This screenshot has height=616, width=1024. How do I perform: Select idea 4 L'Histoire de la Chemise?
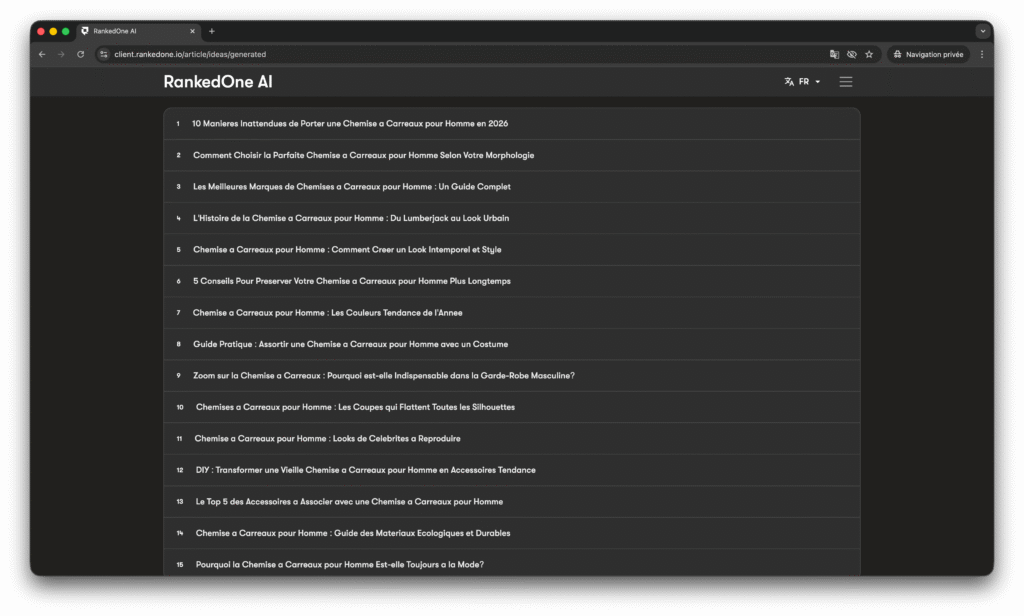tap(351, 218)
